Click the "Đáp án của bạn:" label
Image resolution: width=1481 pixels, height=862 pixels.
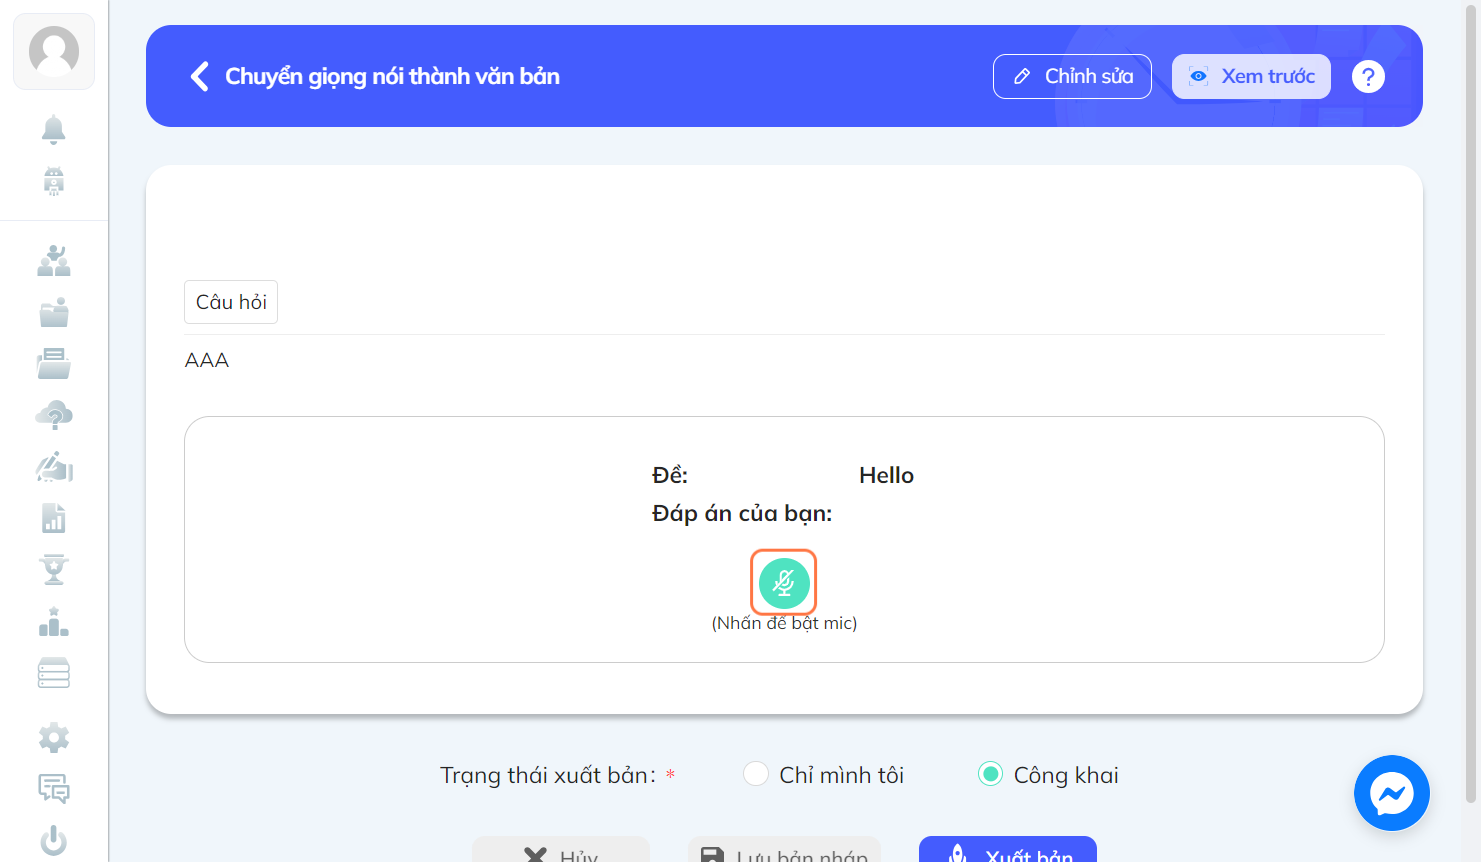742,514
